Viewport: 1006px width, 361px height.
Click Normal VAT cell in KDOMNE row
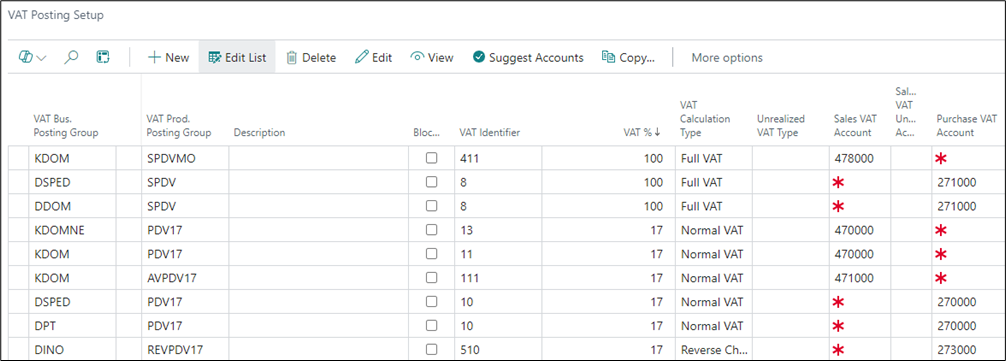[x=713, y=230]
